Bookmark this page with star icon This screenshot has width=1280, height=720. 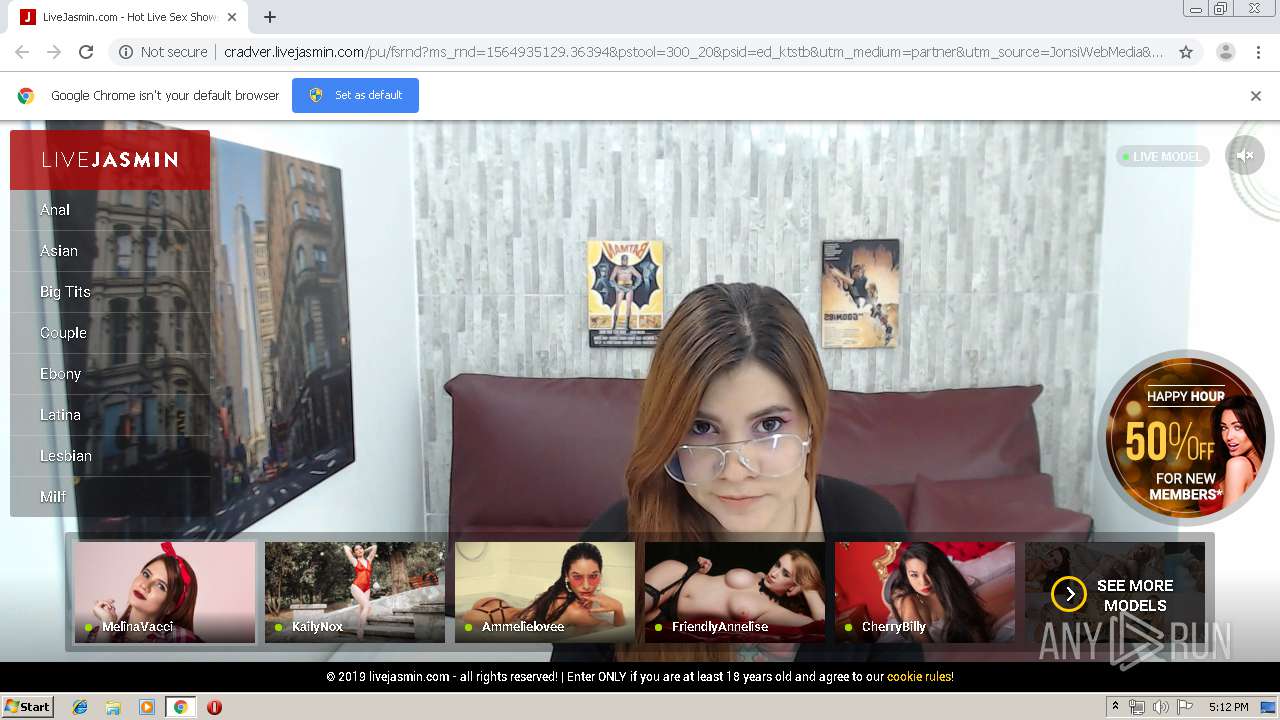point(1186,52)
